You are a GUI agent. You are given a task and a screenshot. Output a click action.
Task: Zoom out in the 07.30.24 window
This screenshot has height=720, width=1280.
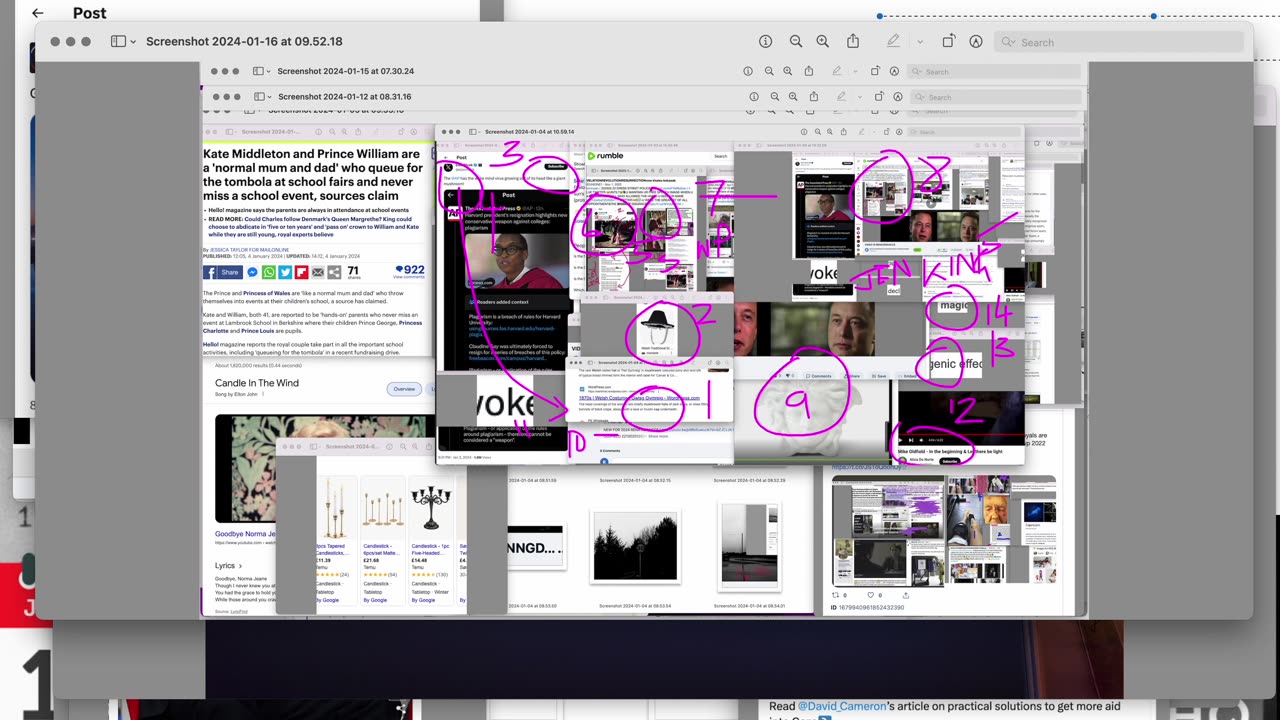tap(769, 71)
